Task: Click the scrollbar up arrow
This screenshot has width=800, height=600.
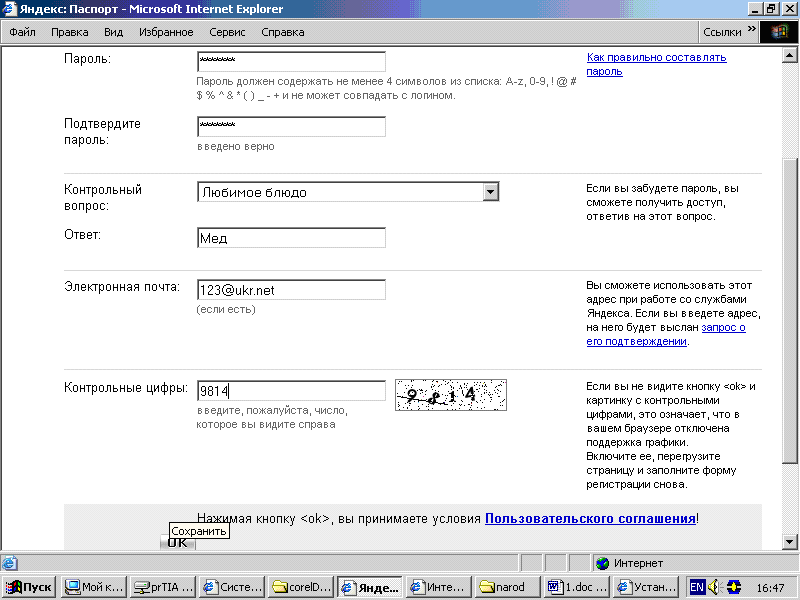Action: (790, 55)
